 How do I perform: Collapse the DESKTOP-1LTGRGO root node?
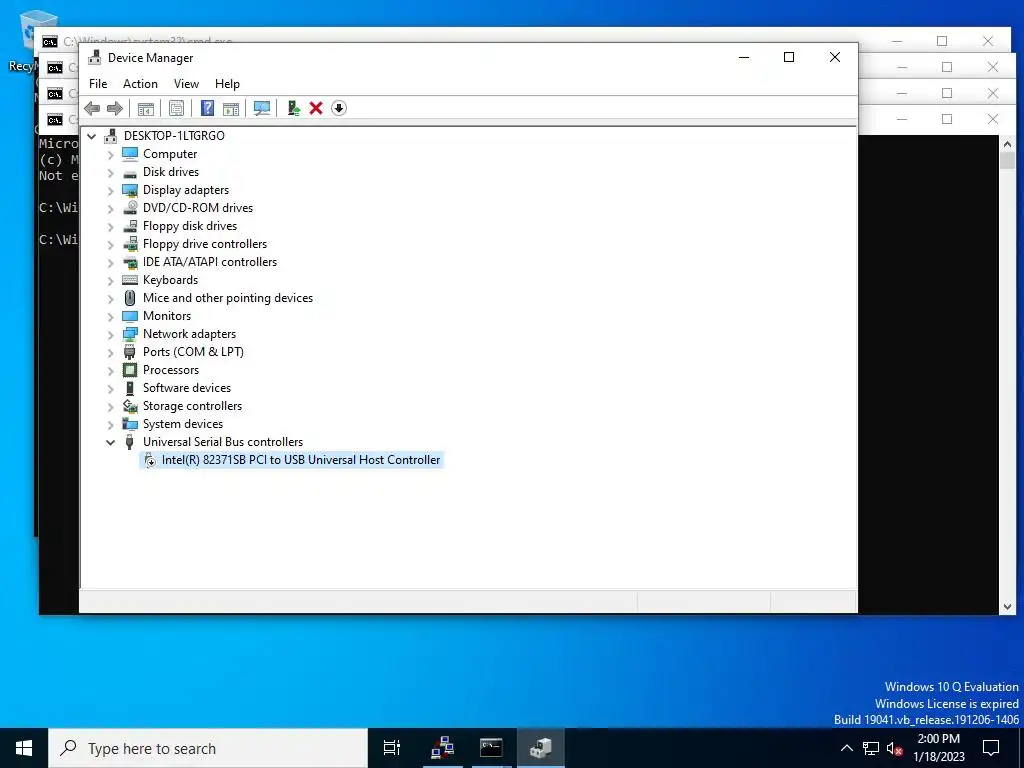[x=92, y=136]
